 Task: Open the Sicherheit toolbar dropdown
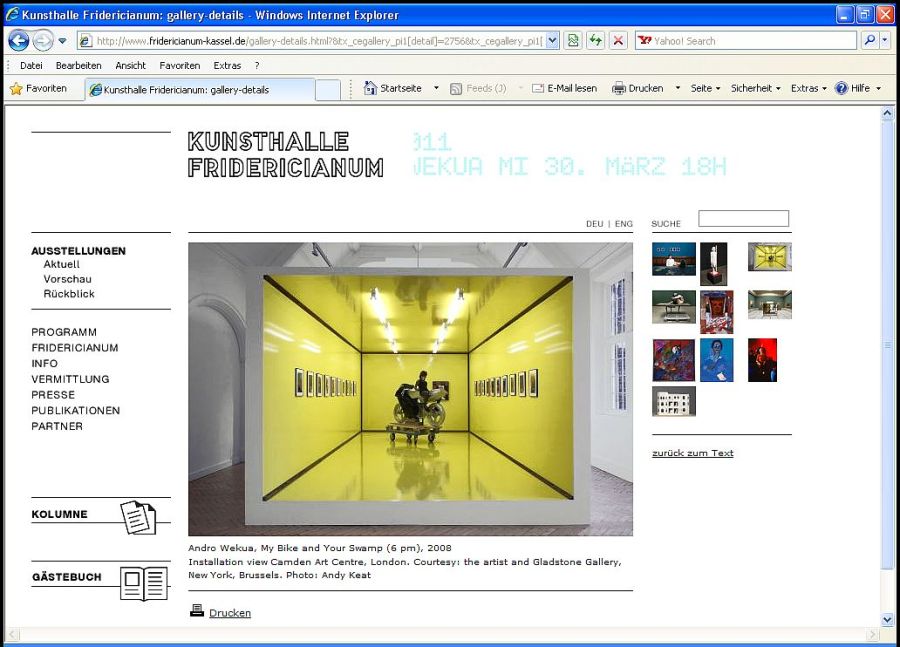click(756, 88)
